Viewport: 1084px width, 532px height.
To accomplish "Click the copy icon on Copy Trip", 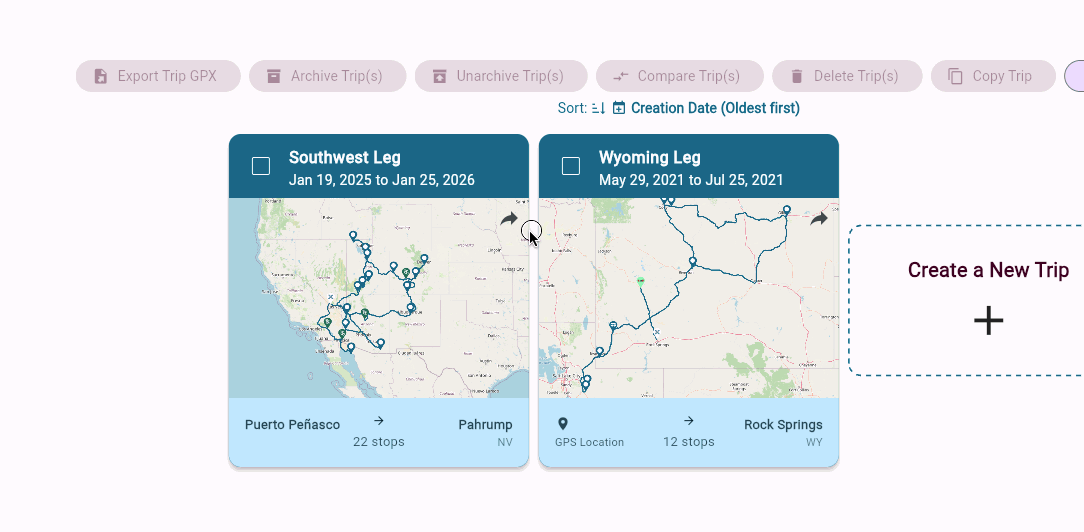I will point(955,76).
